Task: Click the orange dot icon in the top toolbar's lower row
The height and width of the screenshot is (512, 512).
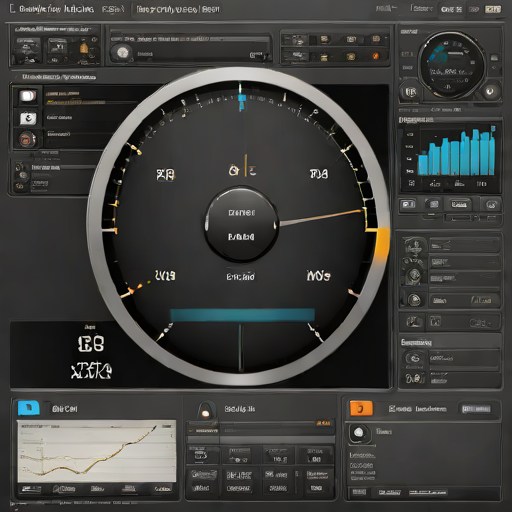Action: pyautogui.click(x=376, y=56)
